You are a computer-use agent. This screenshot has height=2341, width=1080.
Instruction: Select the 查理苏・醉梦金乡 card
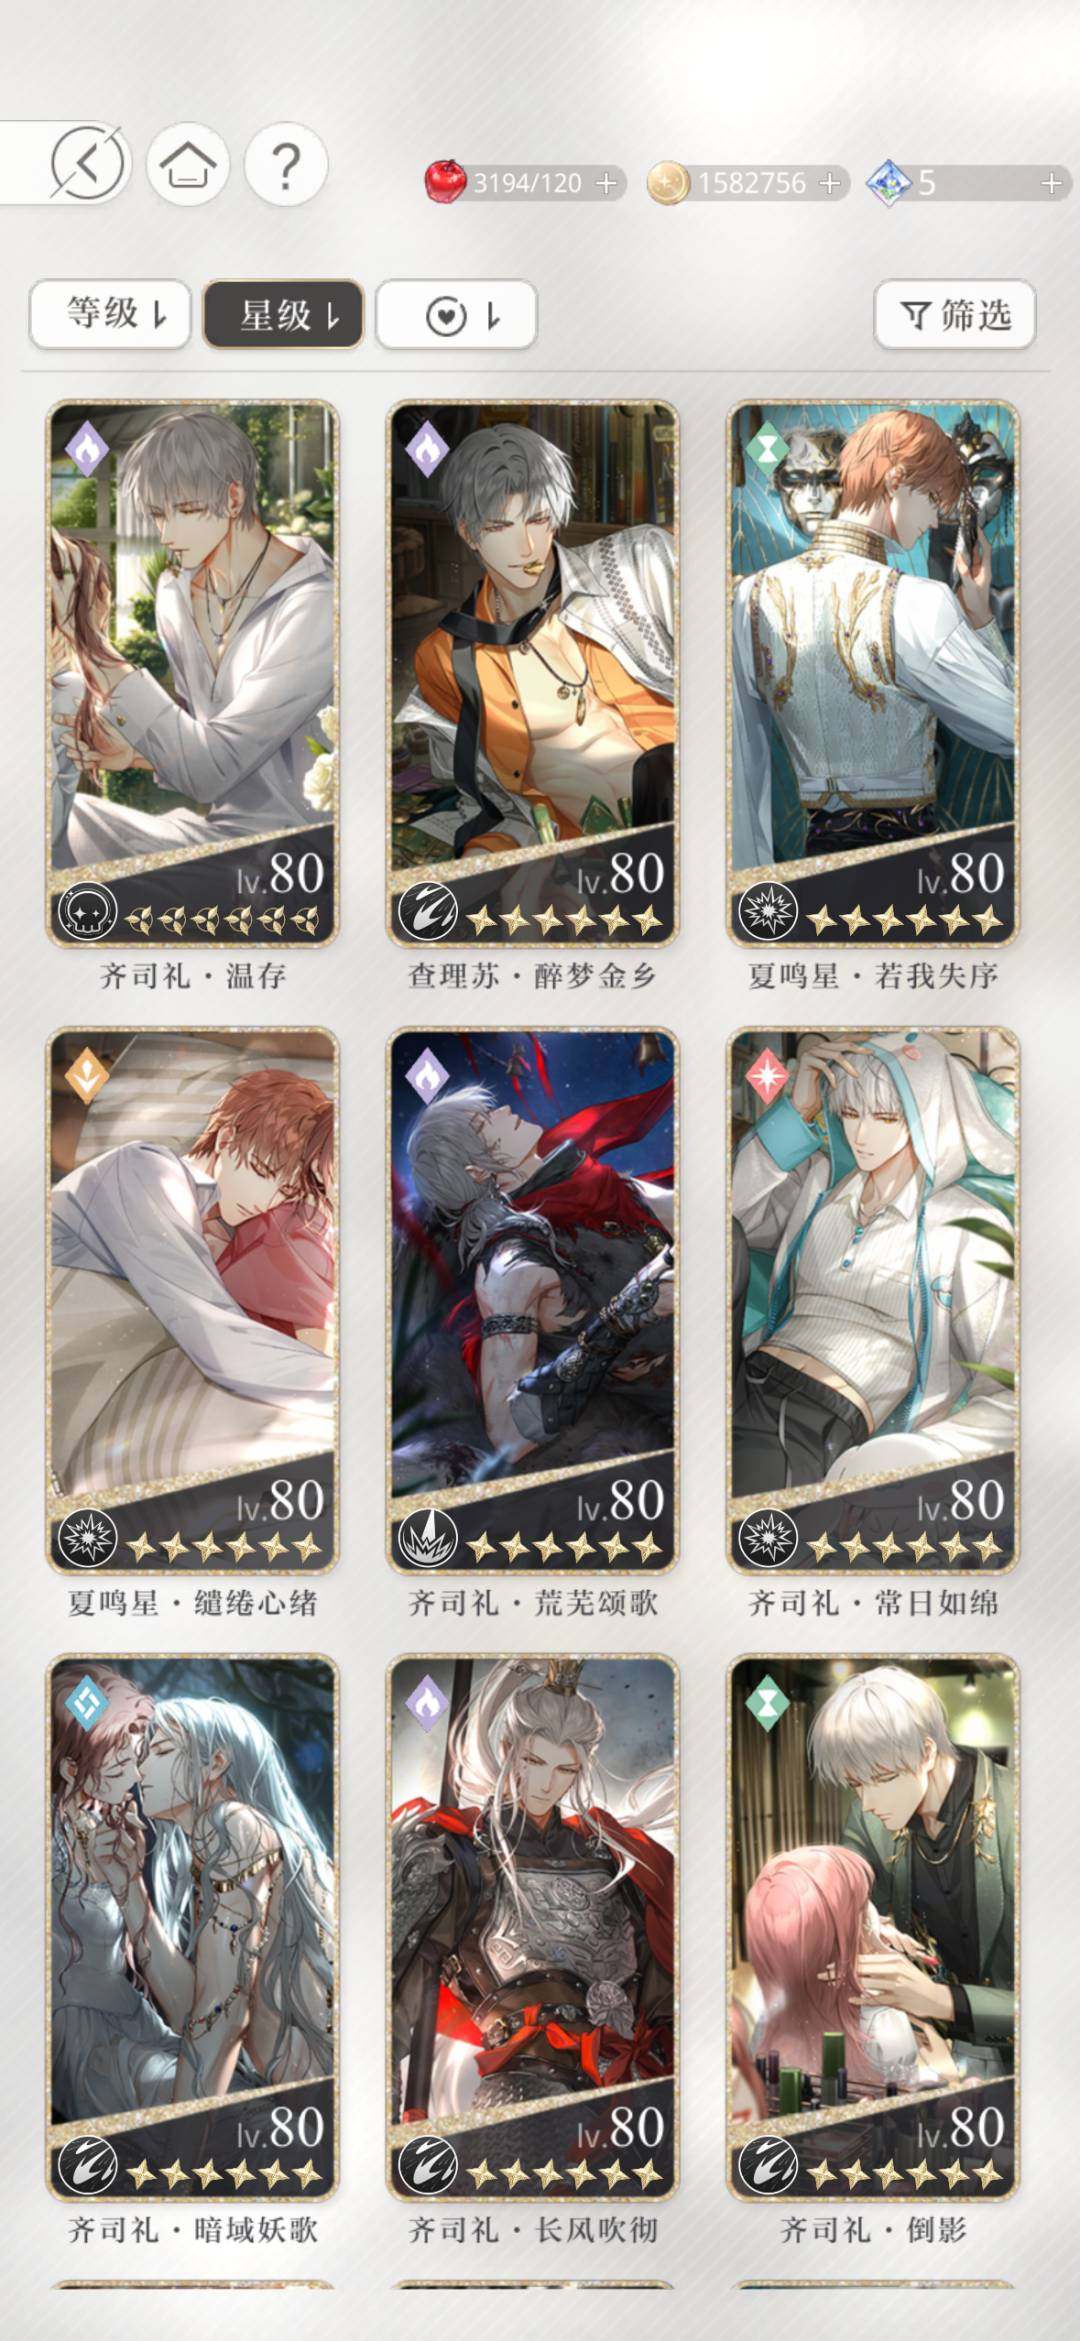533,674
